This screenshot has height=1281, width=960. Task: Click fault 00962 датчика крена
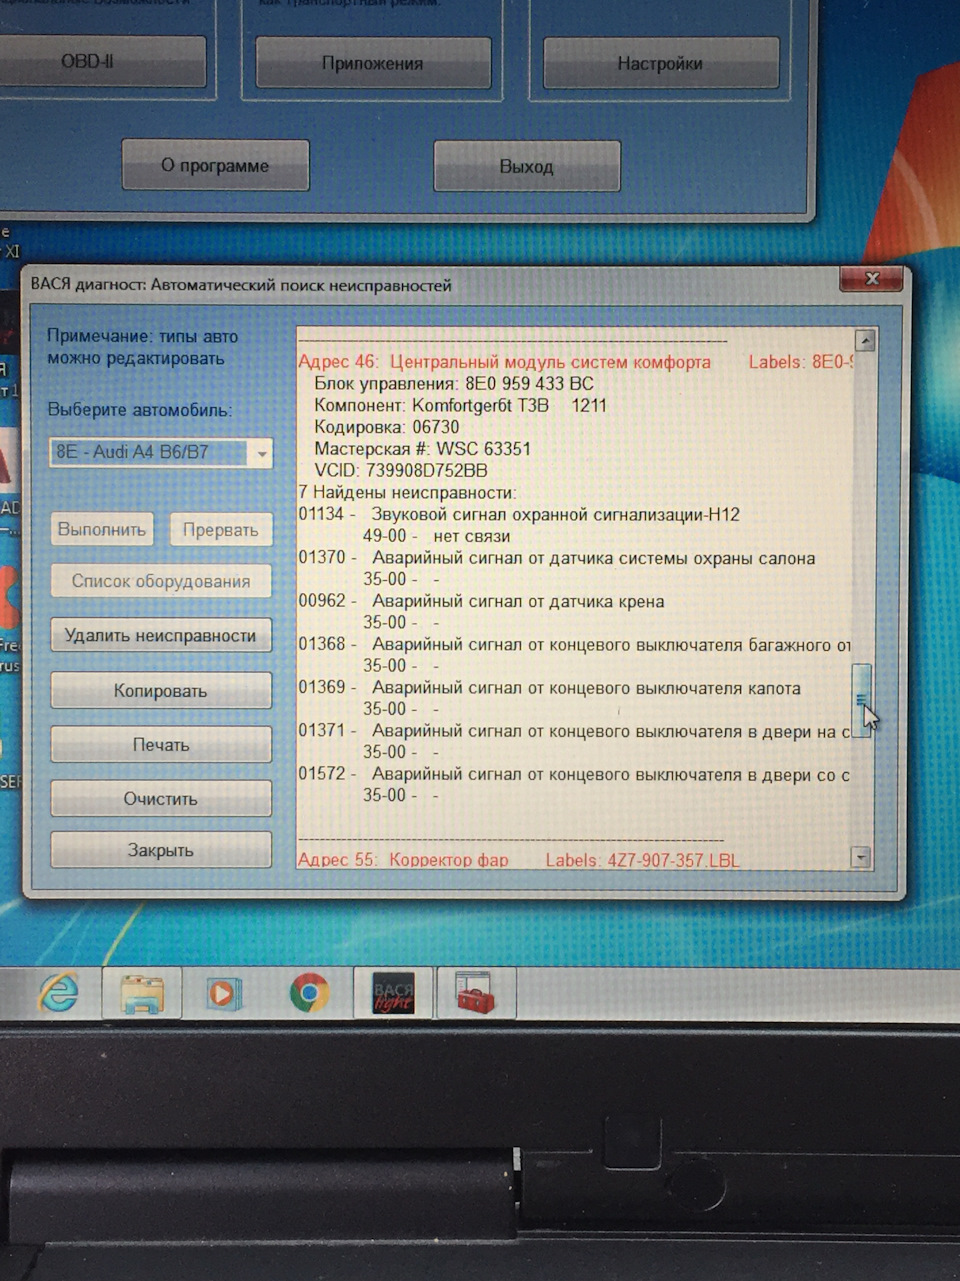(x=482, y=601)
